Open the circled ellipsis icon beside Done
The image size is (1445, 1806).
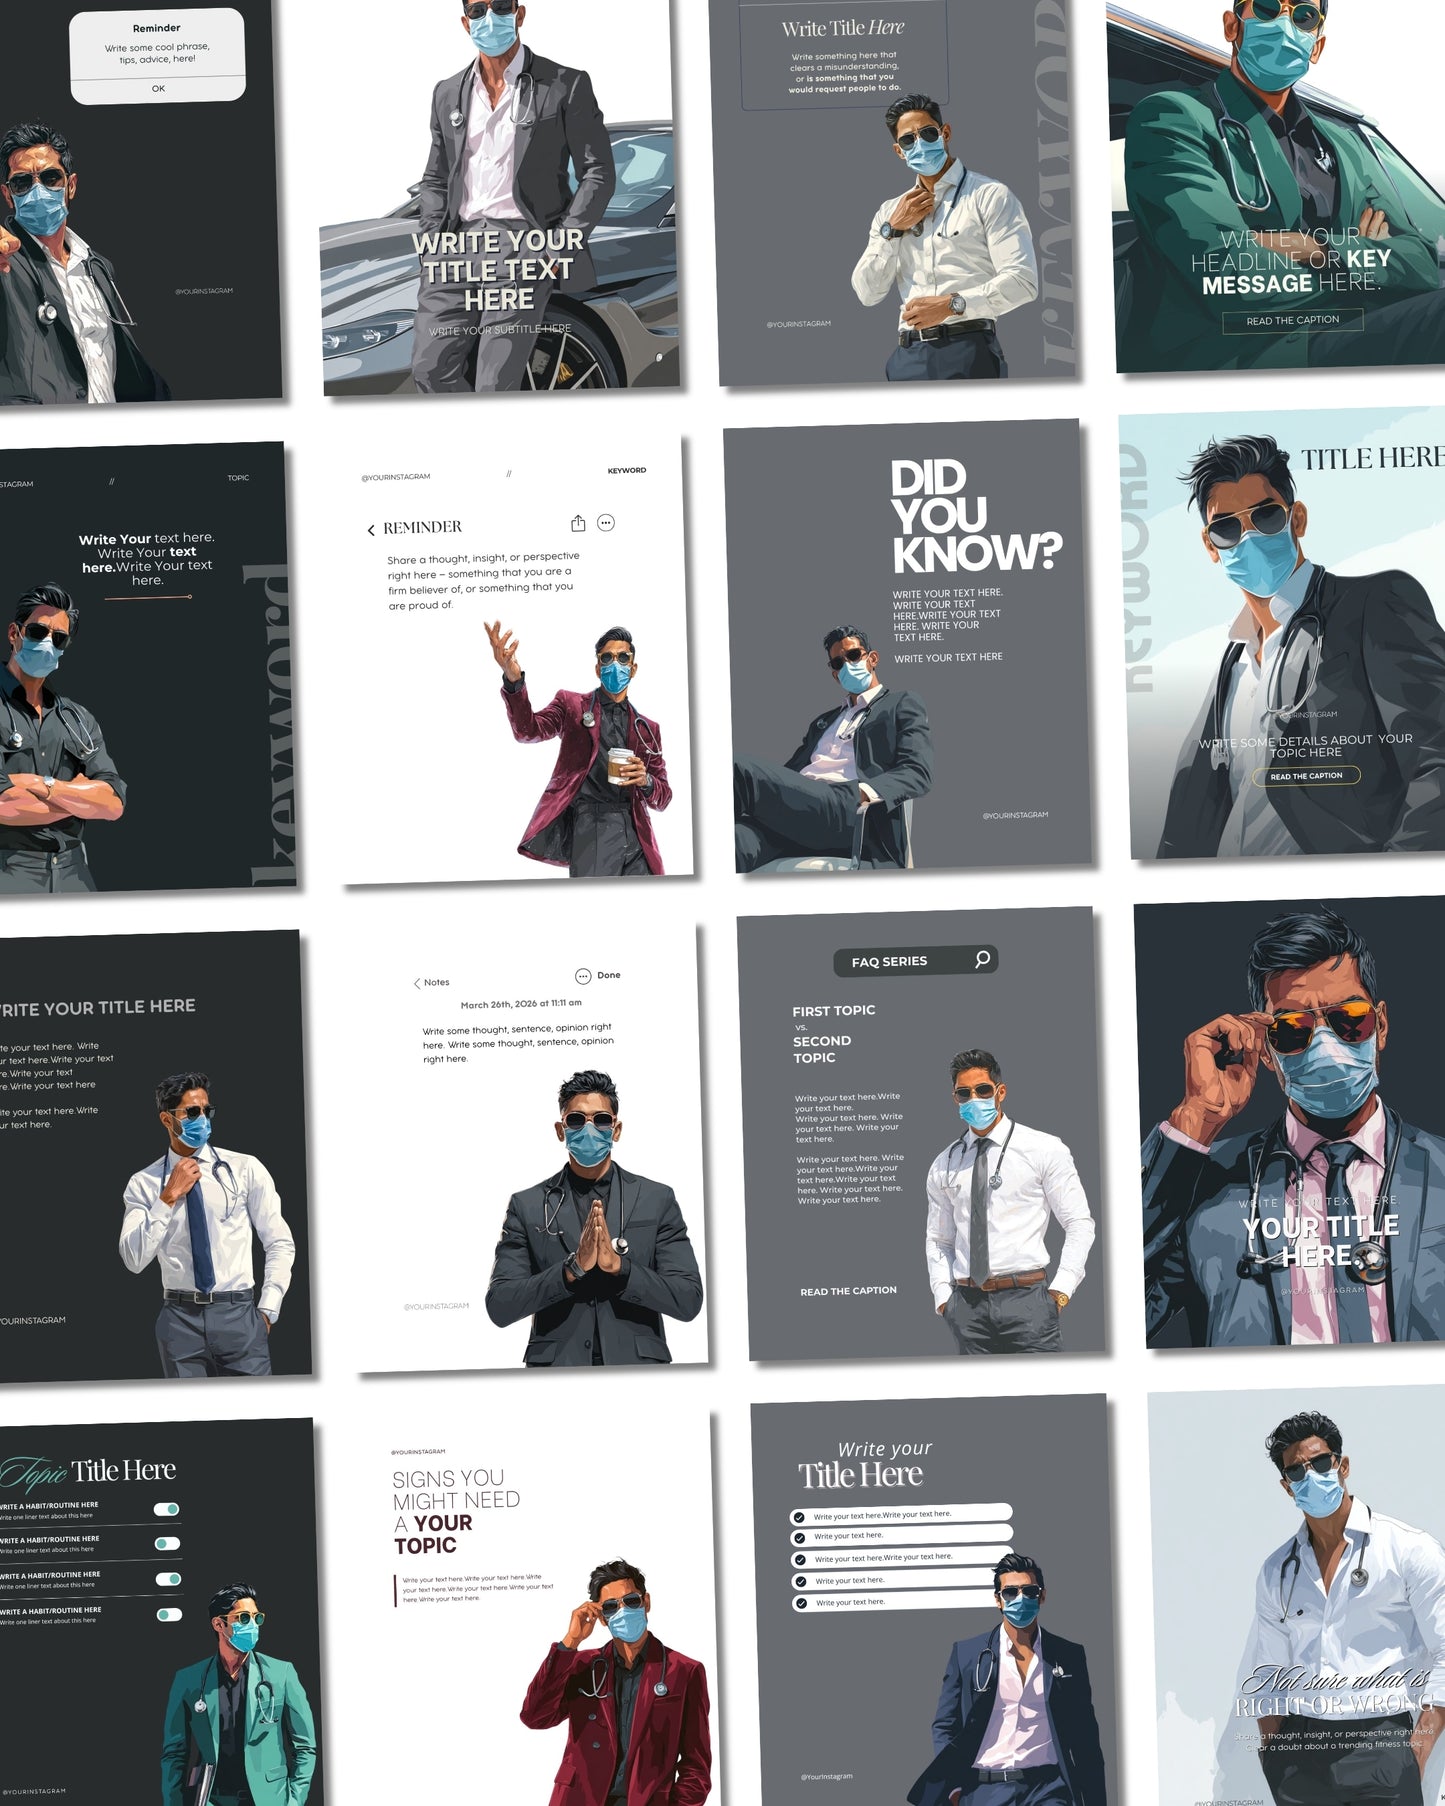click(x=583, y=976)
